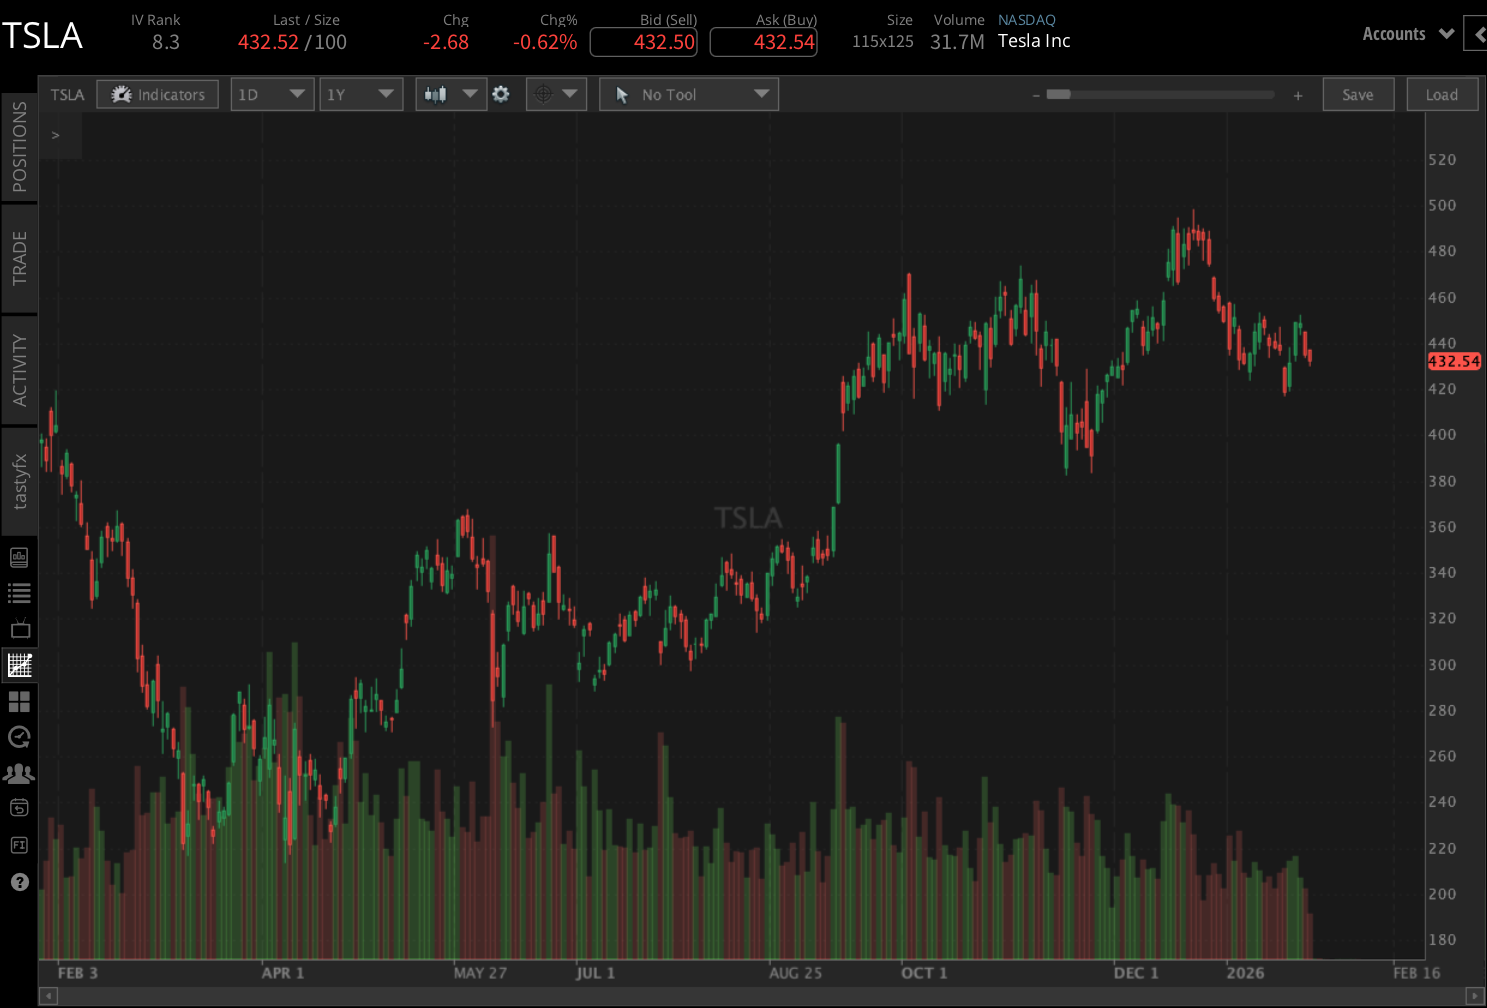
Task: Click the 500 price axis label
Action: [x=1442, y=205]
